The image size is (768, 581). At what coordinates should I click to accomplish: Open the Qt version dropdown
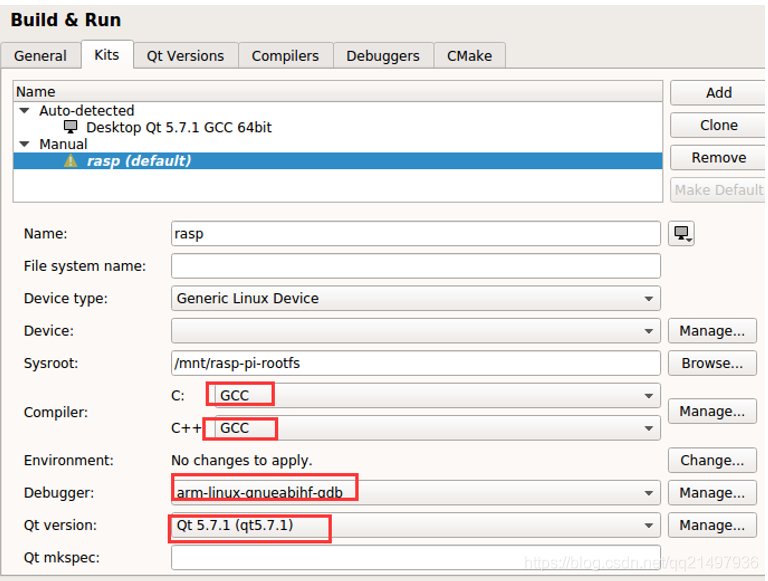pos(416,525)
